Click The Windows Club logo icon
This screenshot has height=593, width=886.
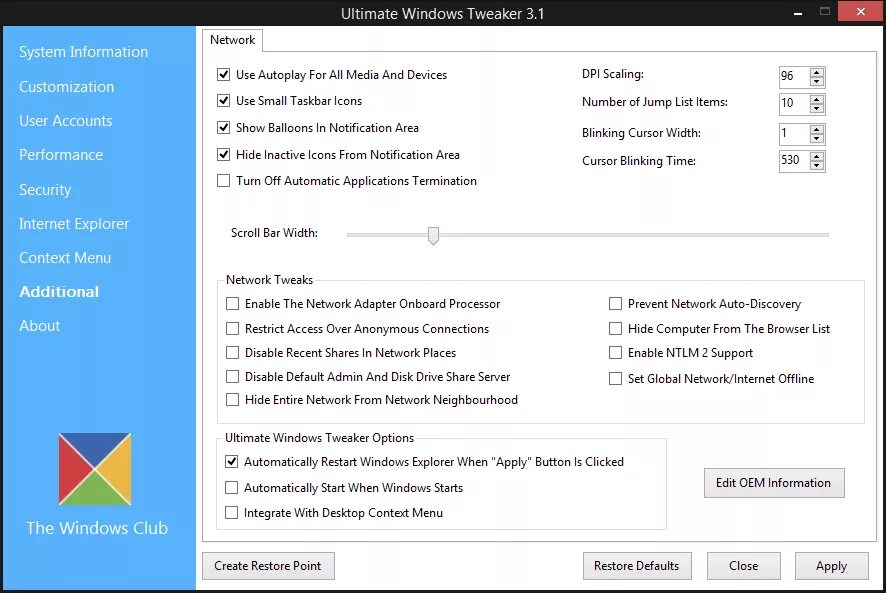[x=95, y=469]
